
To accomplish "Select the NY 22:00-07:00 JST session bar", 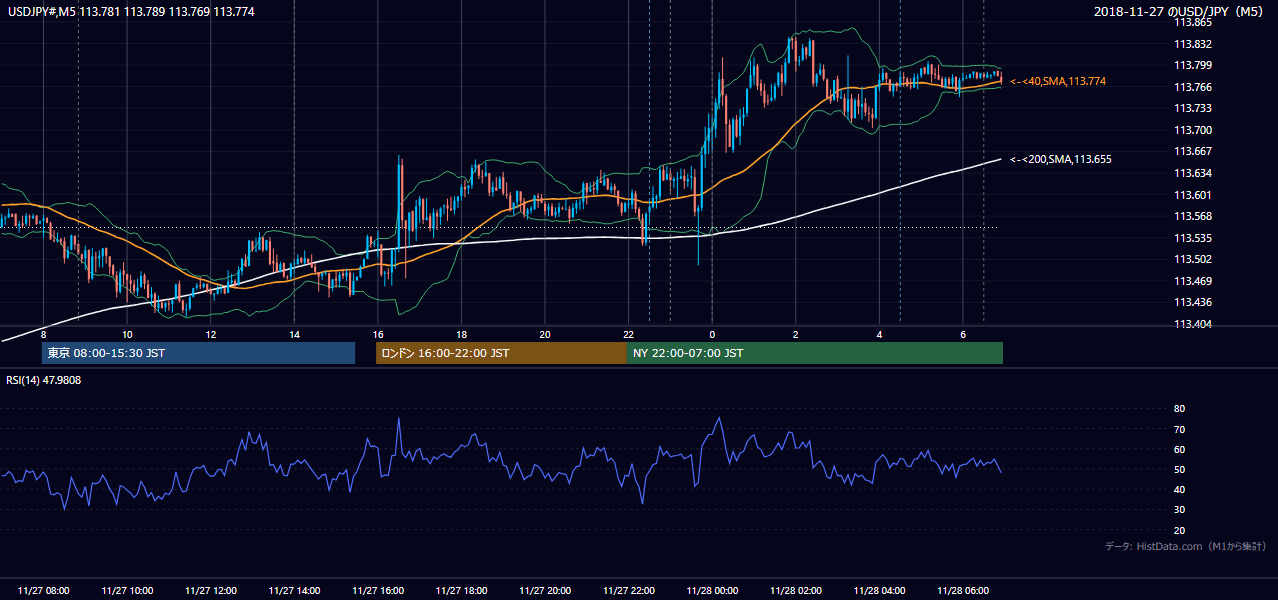I will 815,353.
